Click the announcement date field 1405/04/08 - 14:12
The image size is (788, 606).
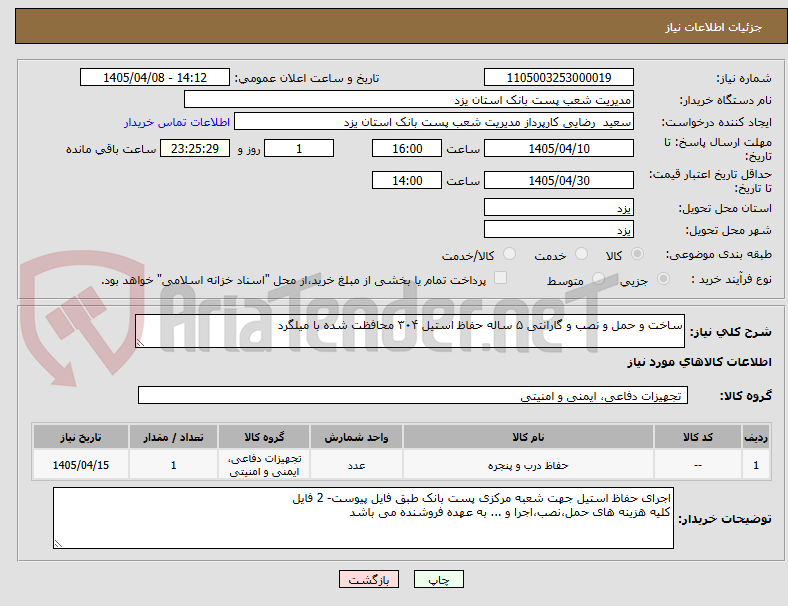(155, 77)
